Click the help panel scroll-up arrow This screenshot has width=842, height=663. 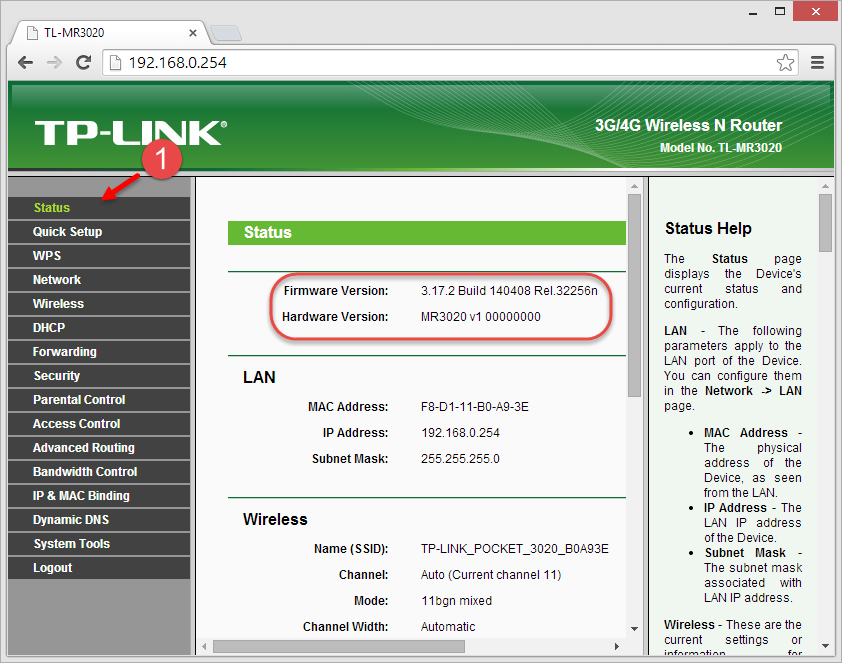point(825,186)
